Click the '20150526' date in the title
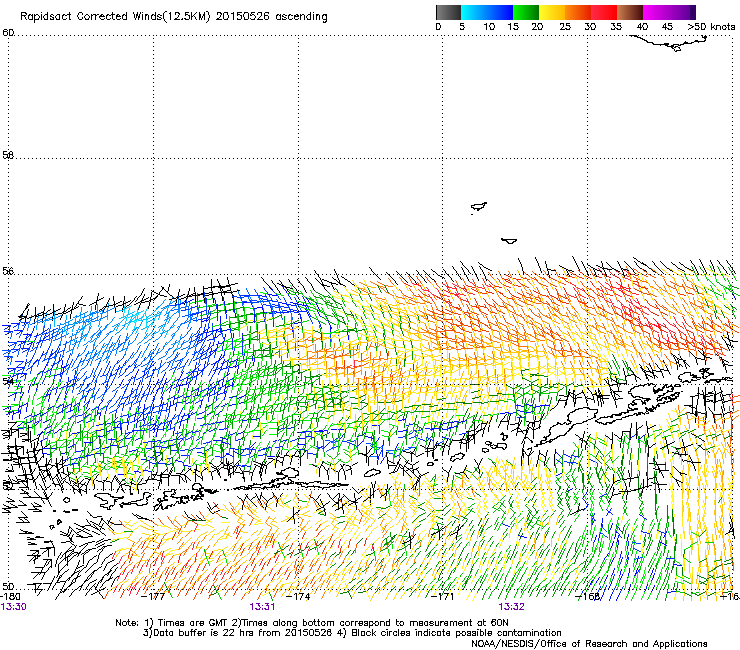Screen dimensions: 740x650 tap(243, 17)
